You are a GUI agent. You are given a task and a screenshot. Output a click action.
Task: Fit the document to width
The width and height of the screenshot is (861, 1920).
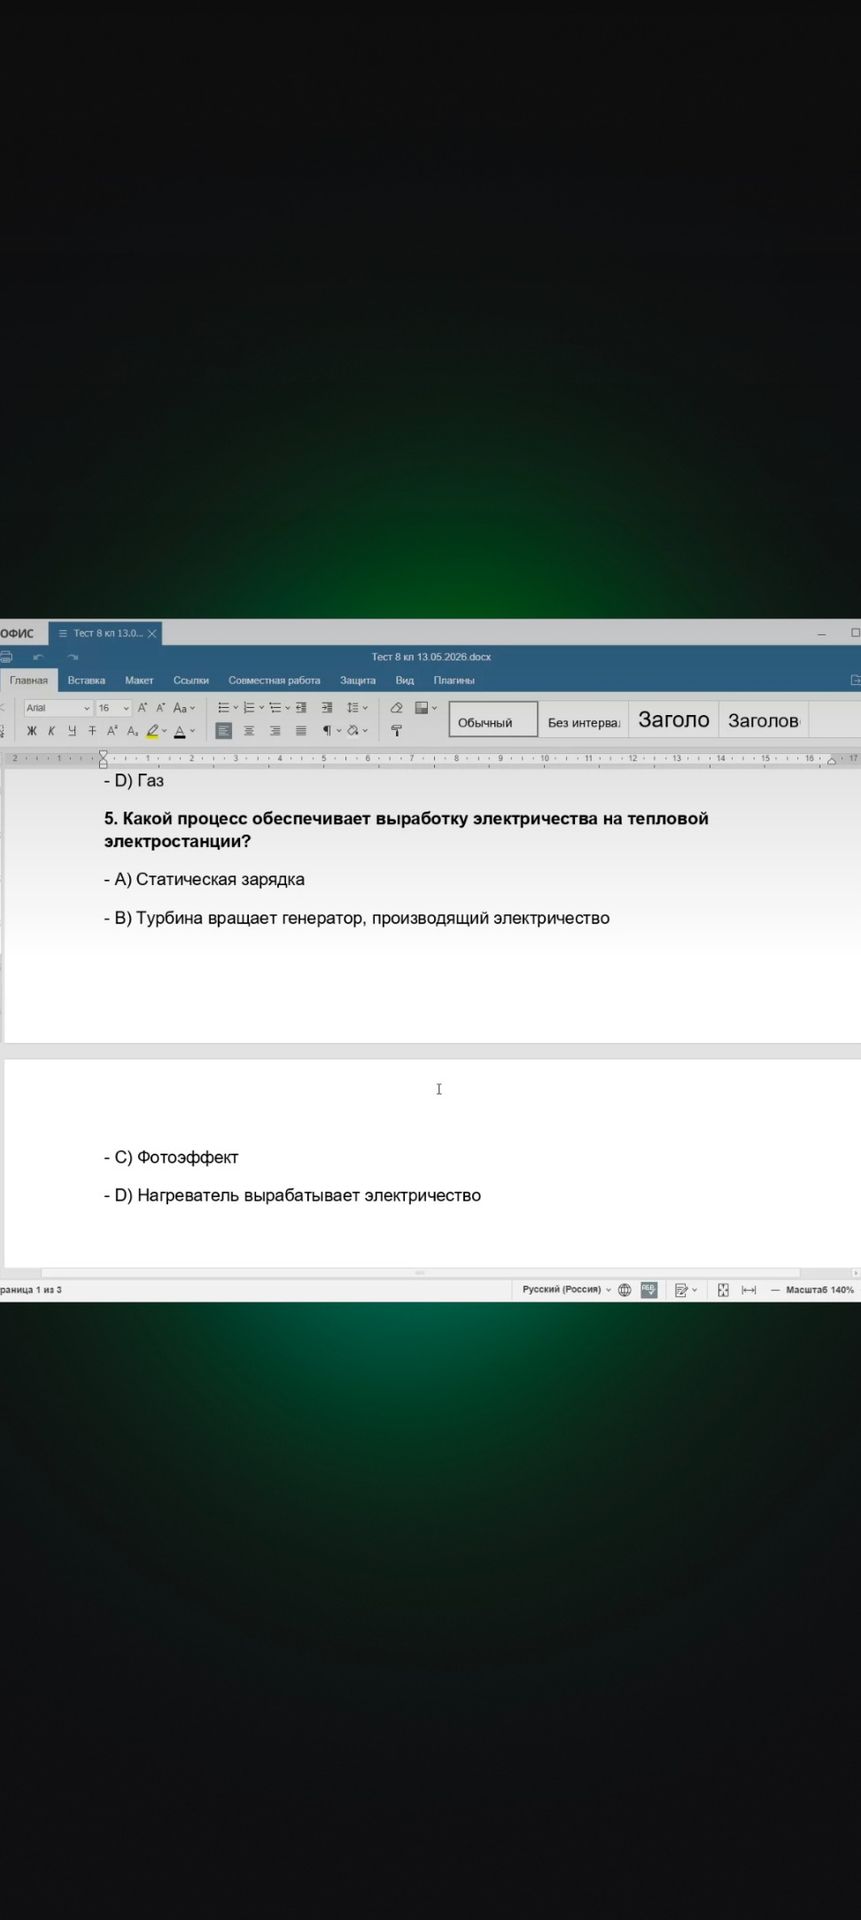(x=749, y=1290)
